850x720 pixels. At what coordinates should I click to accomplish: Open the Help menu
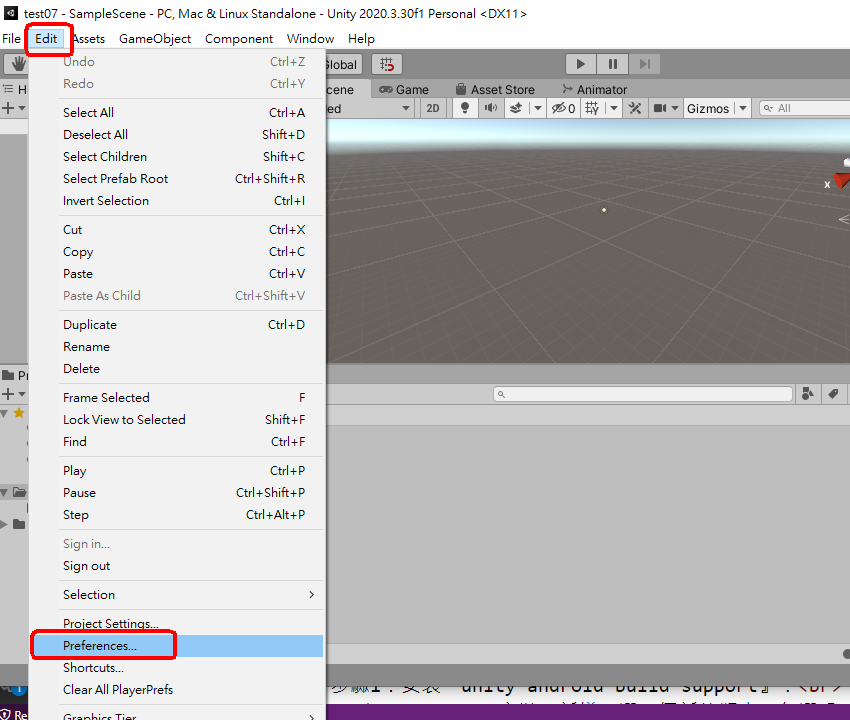tap(362, 38)
